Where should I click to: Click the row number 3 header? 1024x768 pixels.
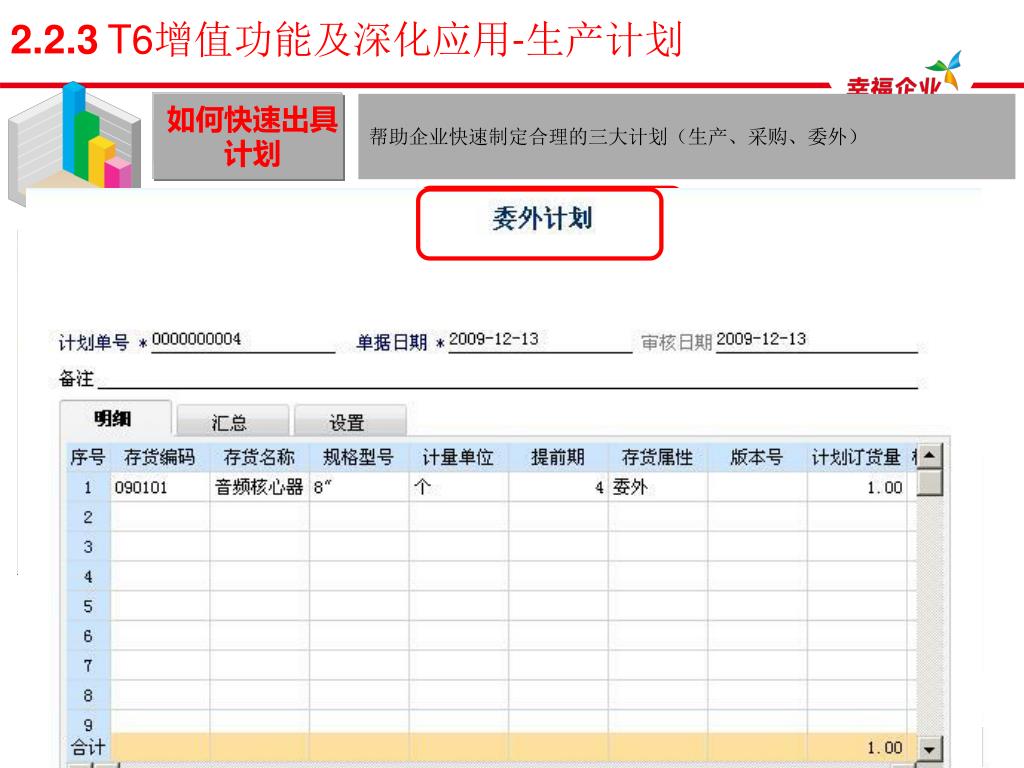click(x=88, y=547)
